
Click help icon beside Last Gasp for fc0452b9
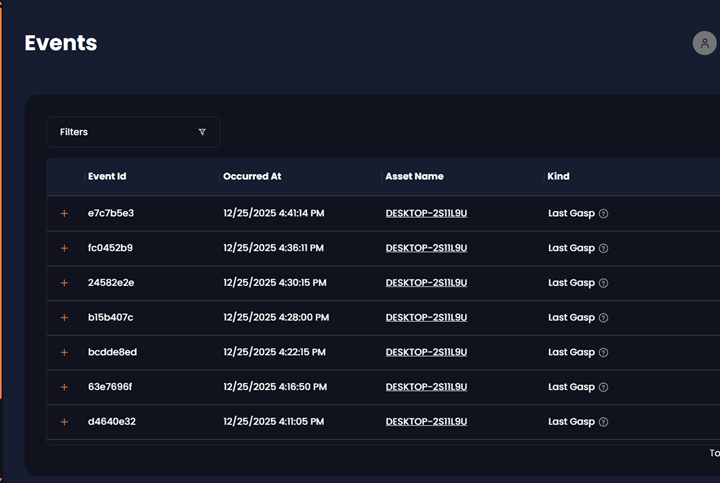pos(603,248)
